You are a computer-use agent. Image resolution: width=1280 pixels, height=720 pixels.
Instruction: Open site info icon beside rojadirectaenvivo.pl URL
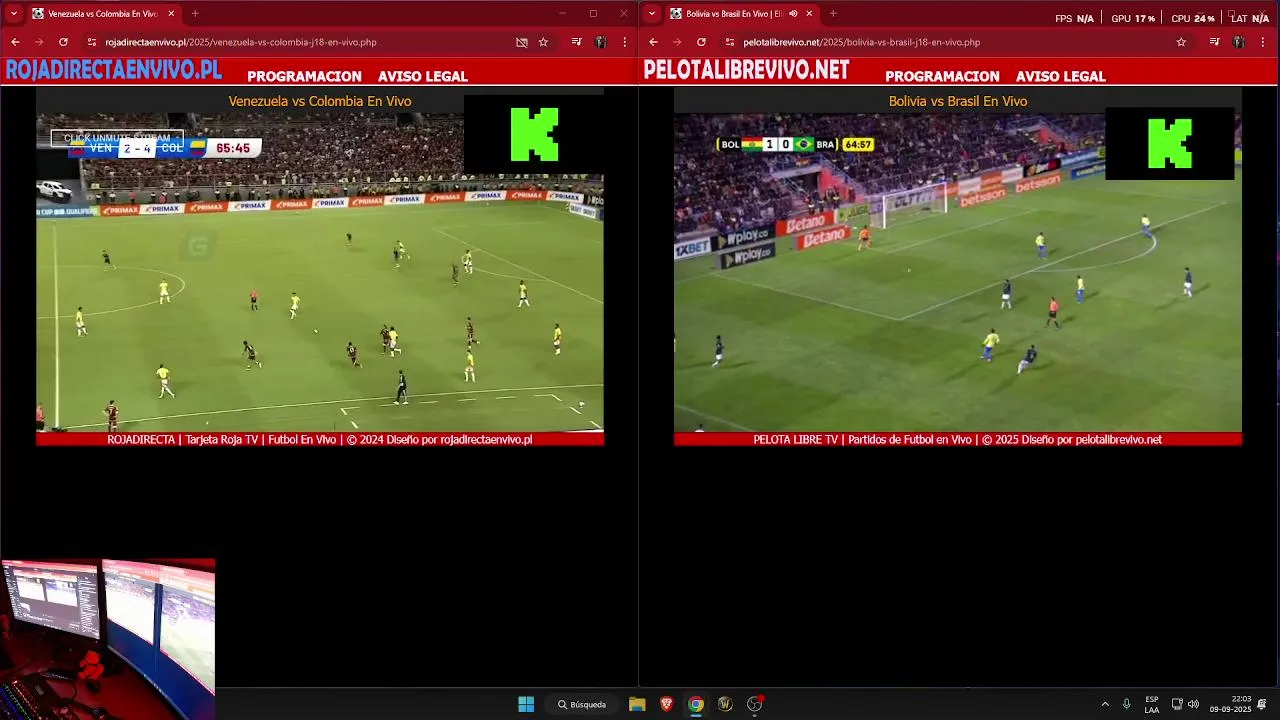(x=92, y=42)
